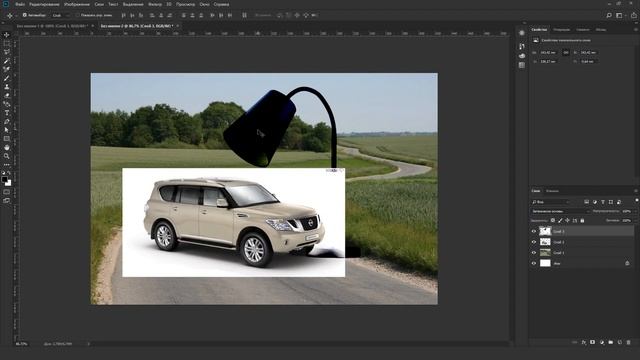The height and width of the screenshot is (360, 640).
Task: Filter layers by pixel layers
Action: coord(587,202)
